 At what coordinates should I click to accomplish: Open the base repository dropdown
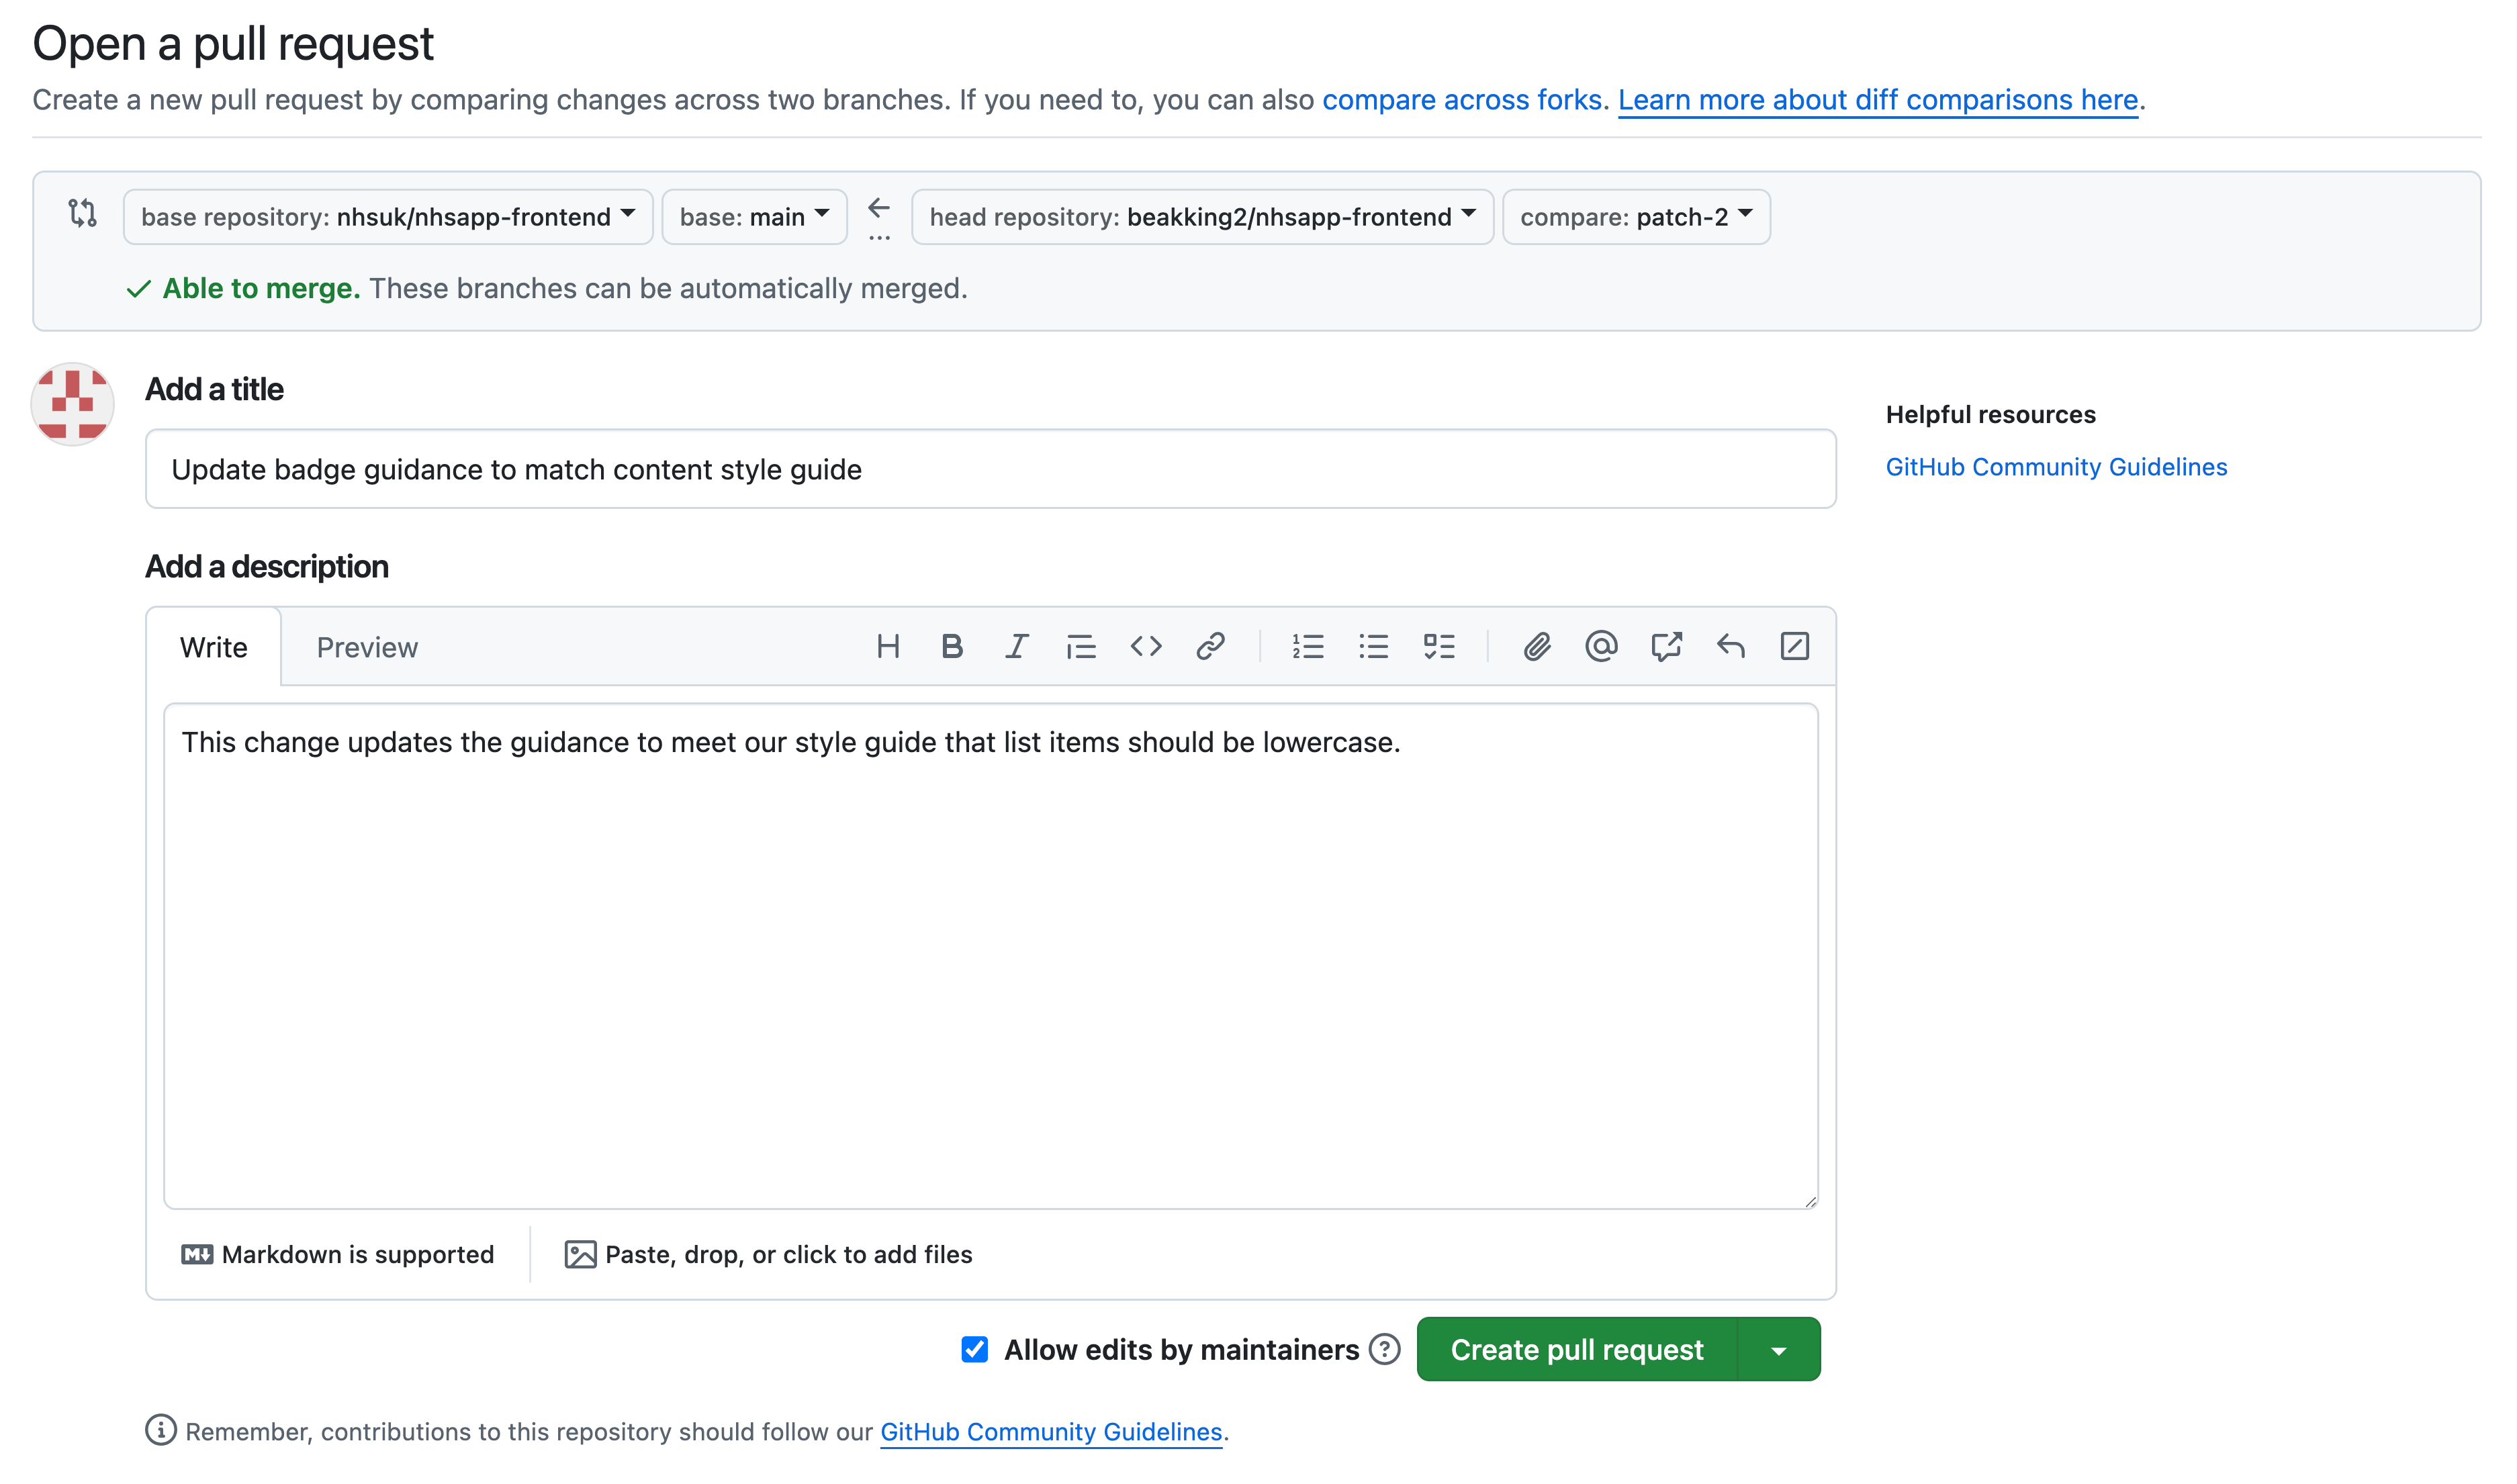point(388,216)
